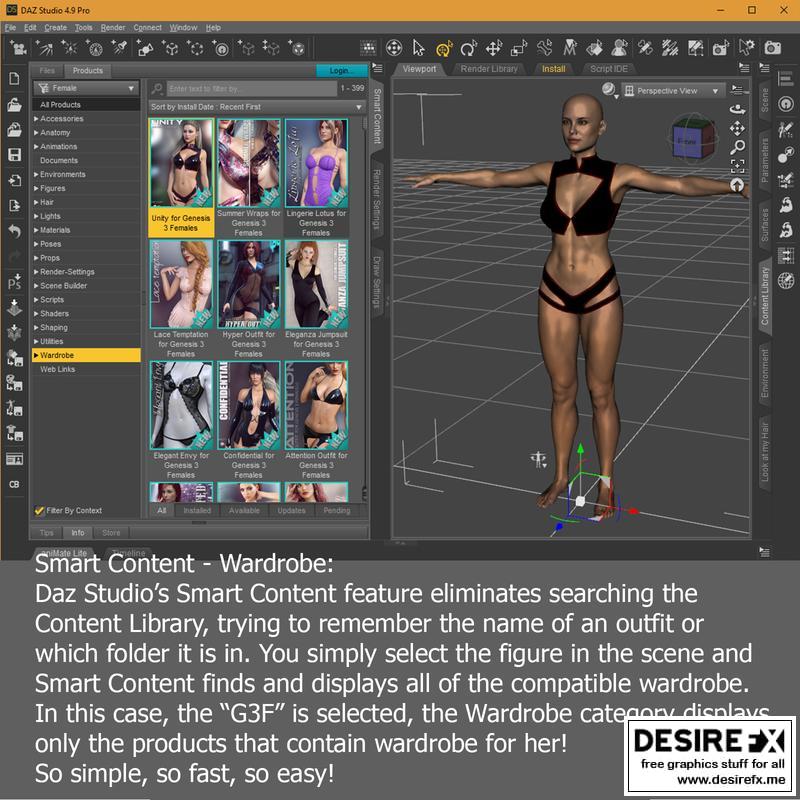Click the cursor-with-gear tool settings icon
The image size is (800, 800).
pos(746,48)
